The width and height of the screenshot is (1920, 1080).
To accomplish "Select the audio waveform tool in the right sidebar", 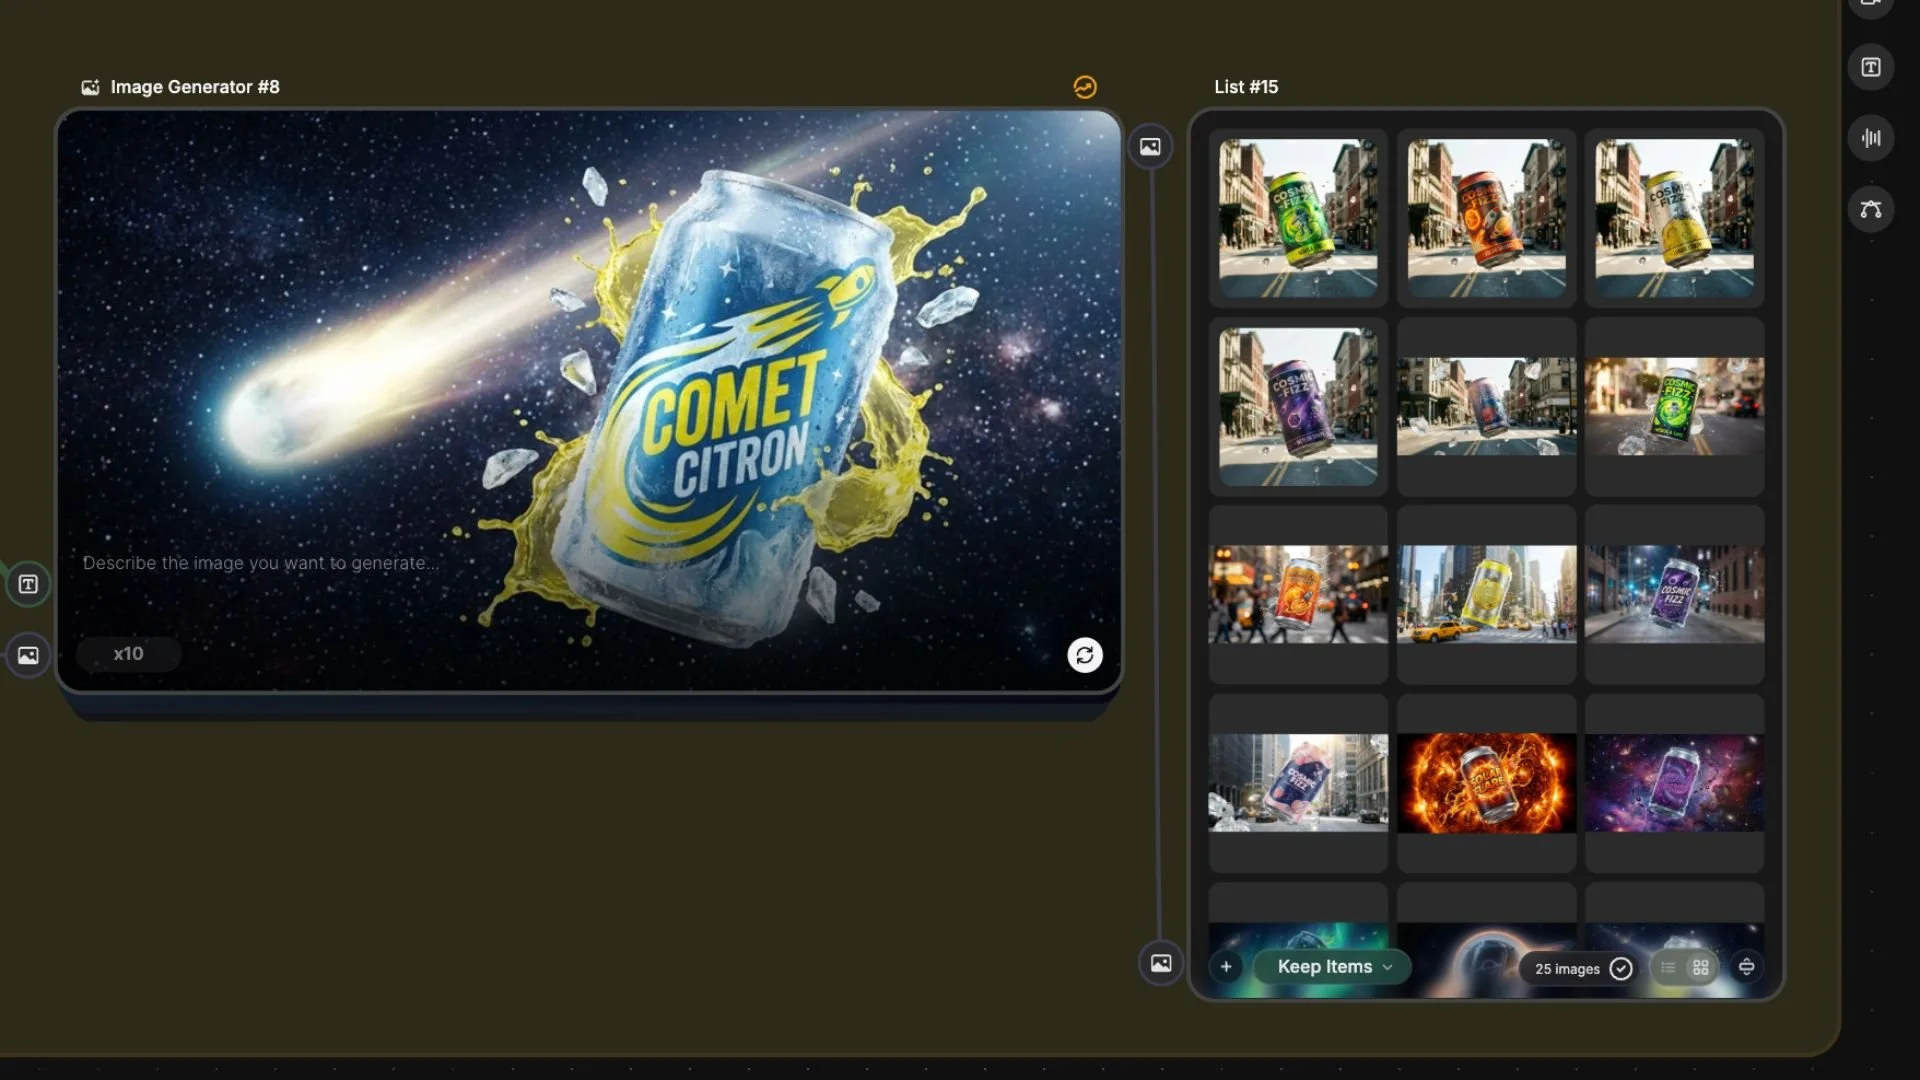I will click(x=1870, y=138).
